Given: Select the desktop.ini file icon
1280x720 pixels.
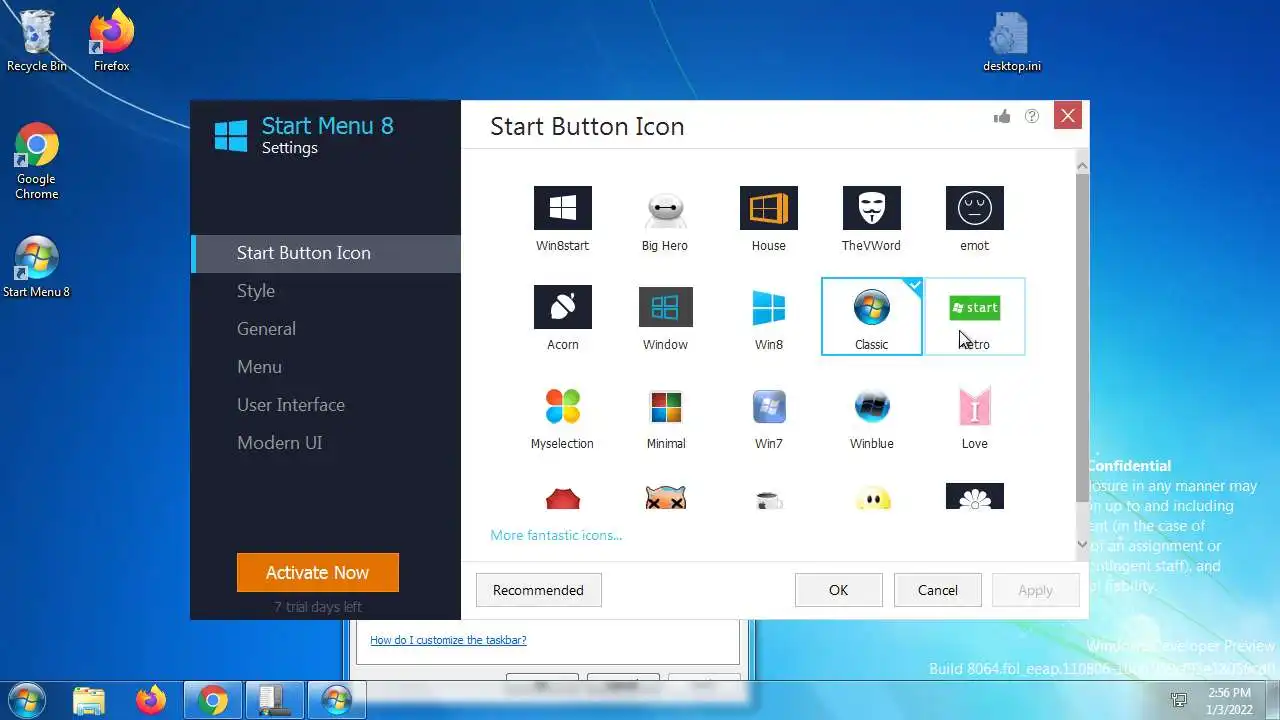Looking at the screenshot, I should click(x=1012, y=42).
